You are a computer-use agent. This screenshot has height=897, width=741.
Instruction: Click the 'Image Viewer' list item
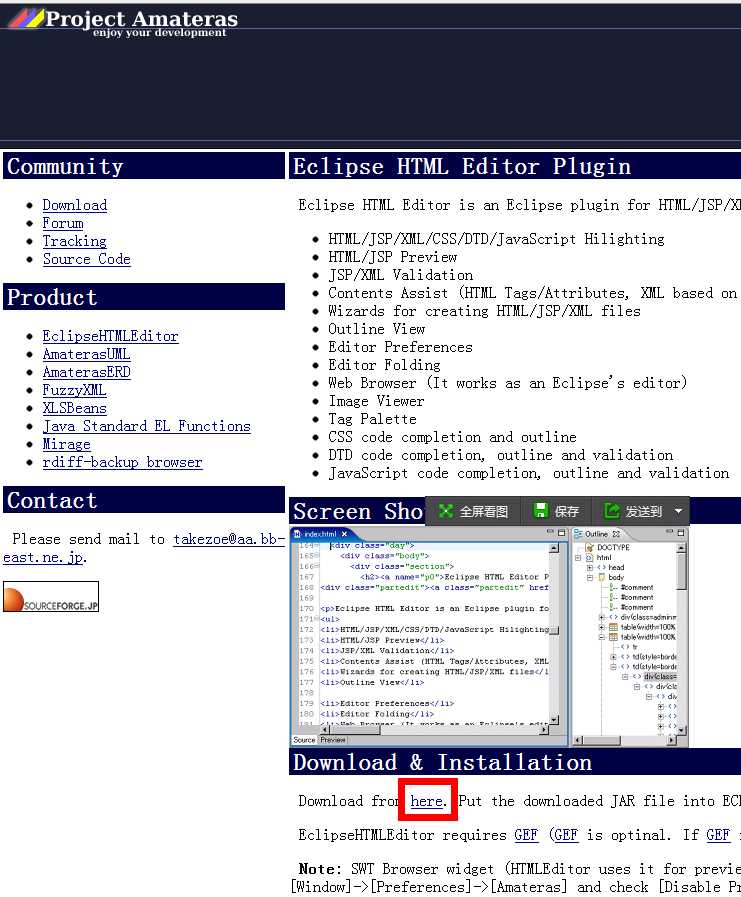(x=377, y=401)
